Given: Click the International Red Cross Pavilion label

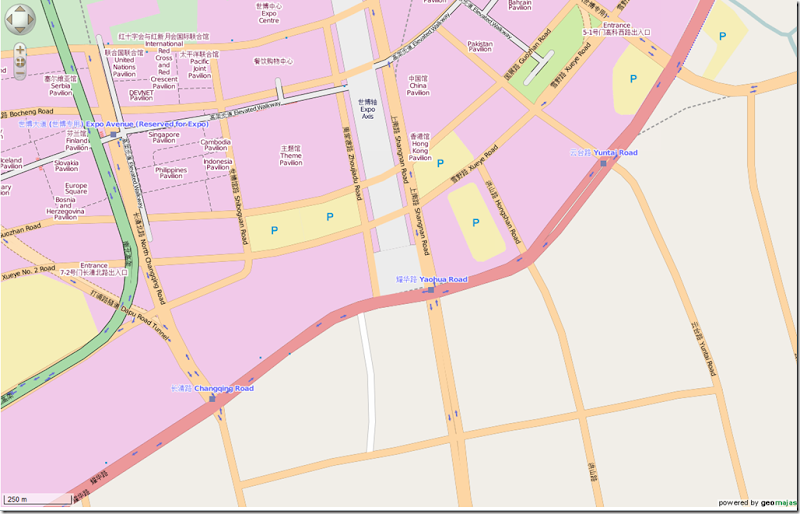Looking at the screenshot, I should tap(164, 62).
